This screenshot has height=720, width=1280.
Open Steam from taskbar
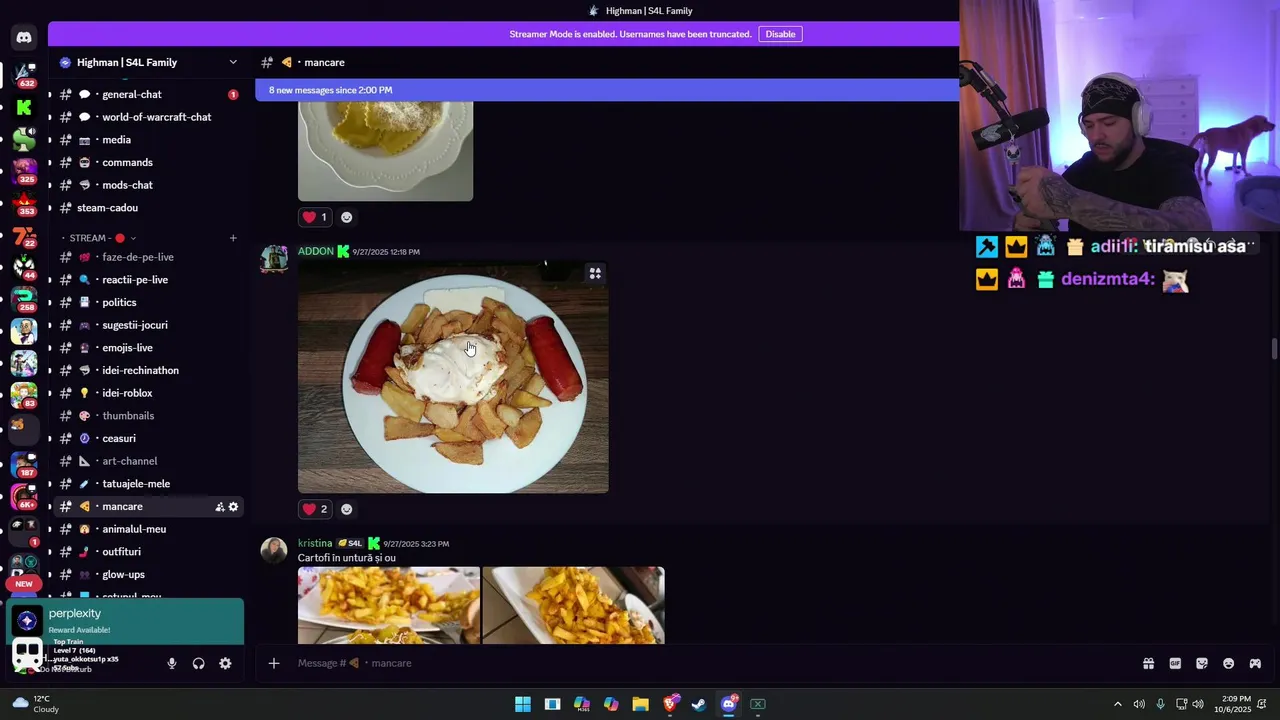[x=699, y=704]
